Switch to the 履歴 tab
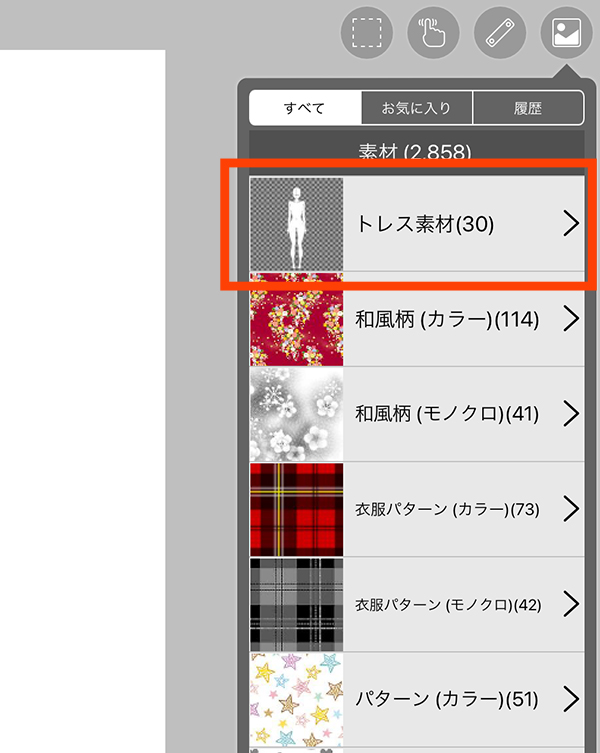The width and height of the screenshot is (600, 753). tap(528, 108)
